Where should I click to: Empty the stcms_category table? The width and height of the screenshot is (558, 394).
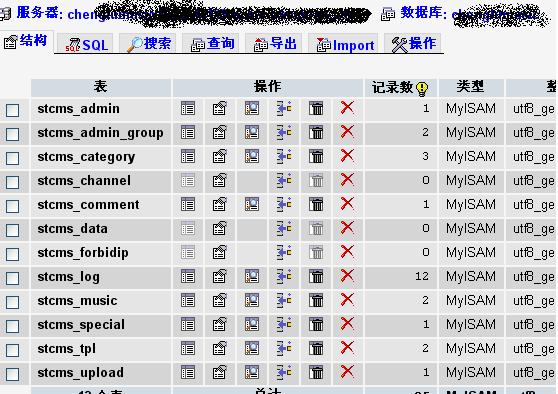(x=316, y=156)
